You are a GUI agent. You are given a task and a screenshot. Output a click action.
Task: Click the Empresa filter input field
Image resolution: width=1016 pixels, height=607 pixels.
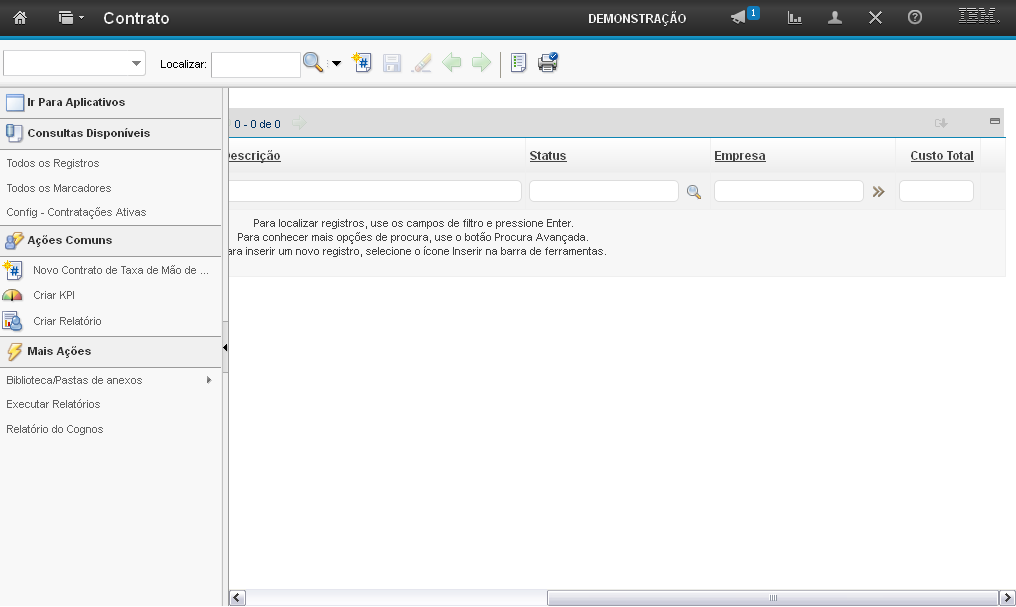point(788,191)
